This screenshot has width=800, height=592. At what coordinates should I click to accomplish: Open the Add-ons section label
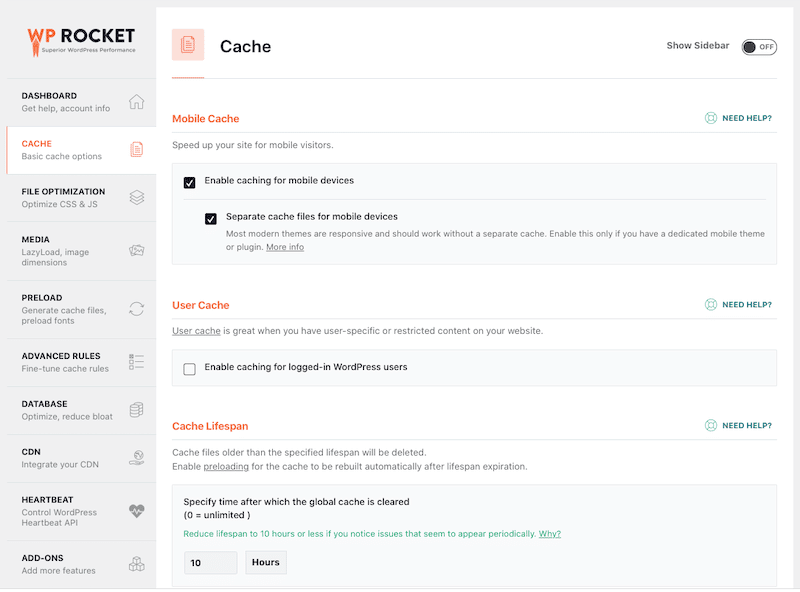(x=42, y=558)
